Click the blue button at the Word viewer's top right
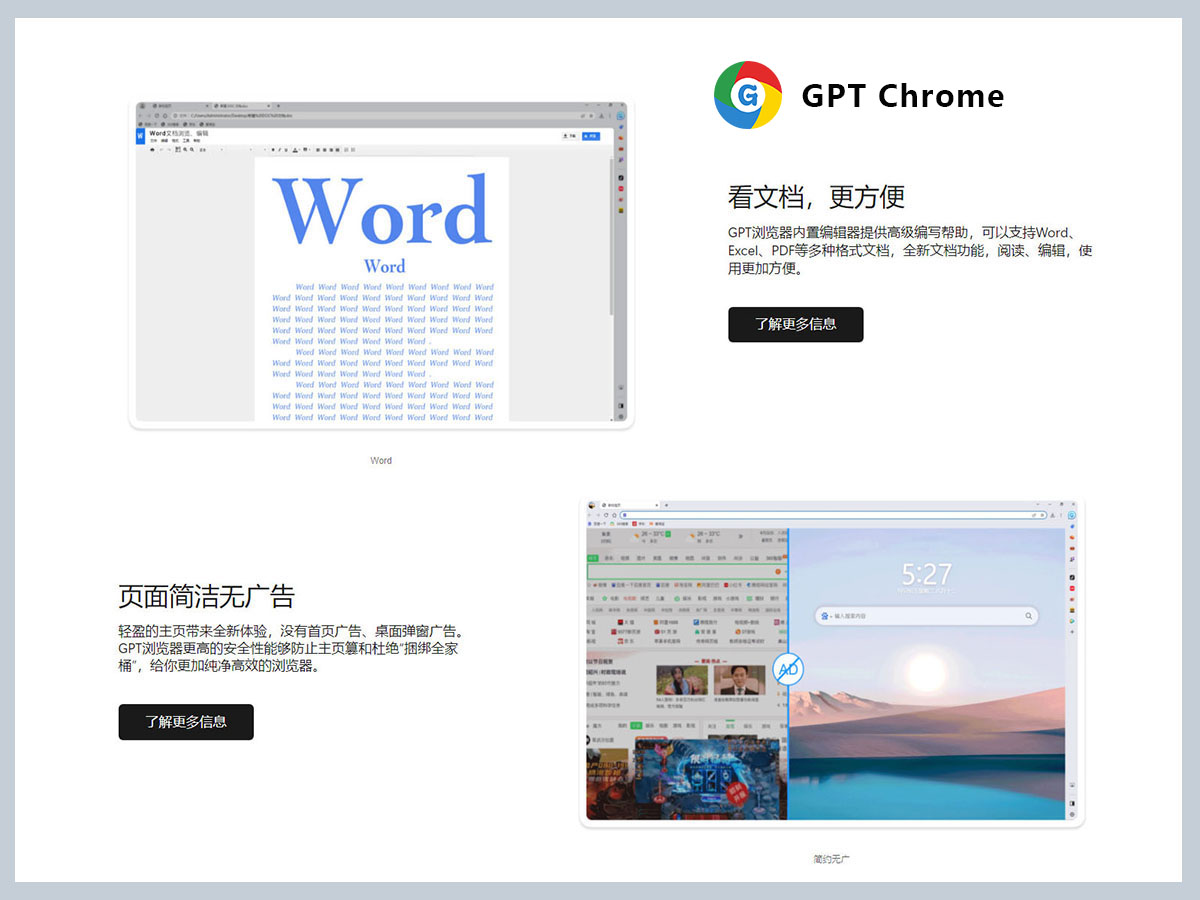Image resolution: width=1200 pixels, height=900 pixels. (x=591, y=135)
